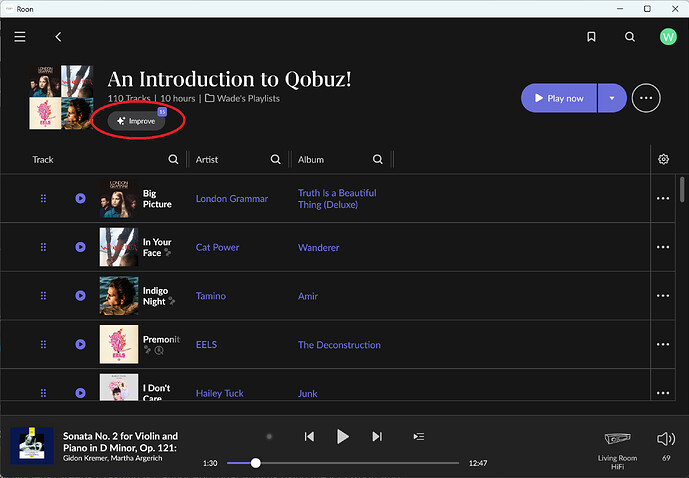Open search with the top magnifier icon
This screenshot has height=478, width=689.
[x=630, y=36]
